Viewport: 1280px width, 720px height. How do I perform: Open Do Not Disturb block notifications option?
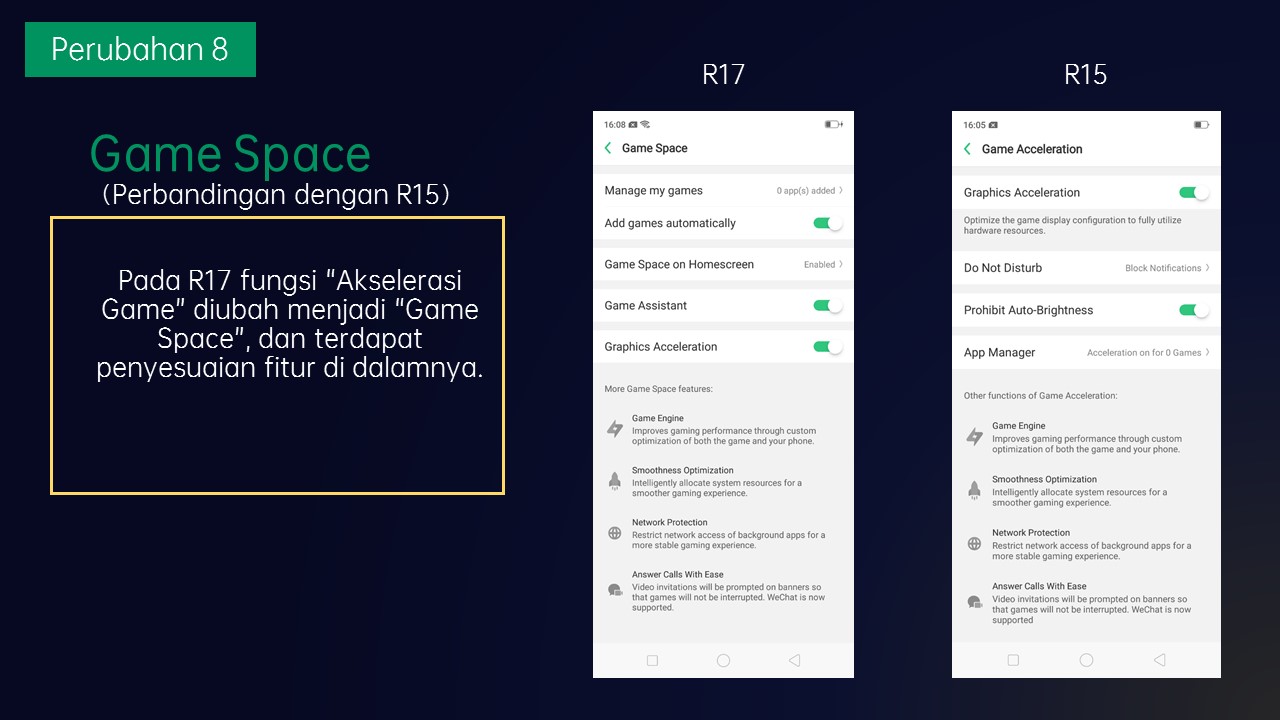(x=1207, y=268)
